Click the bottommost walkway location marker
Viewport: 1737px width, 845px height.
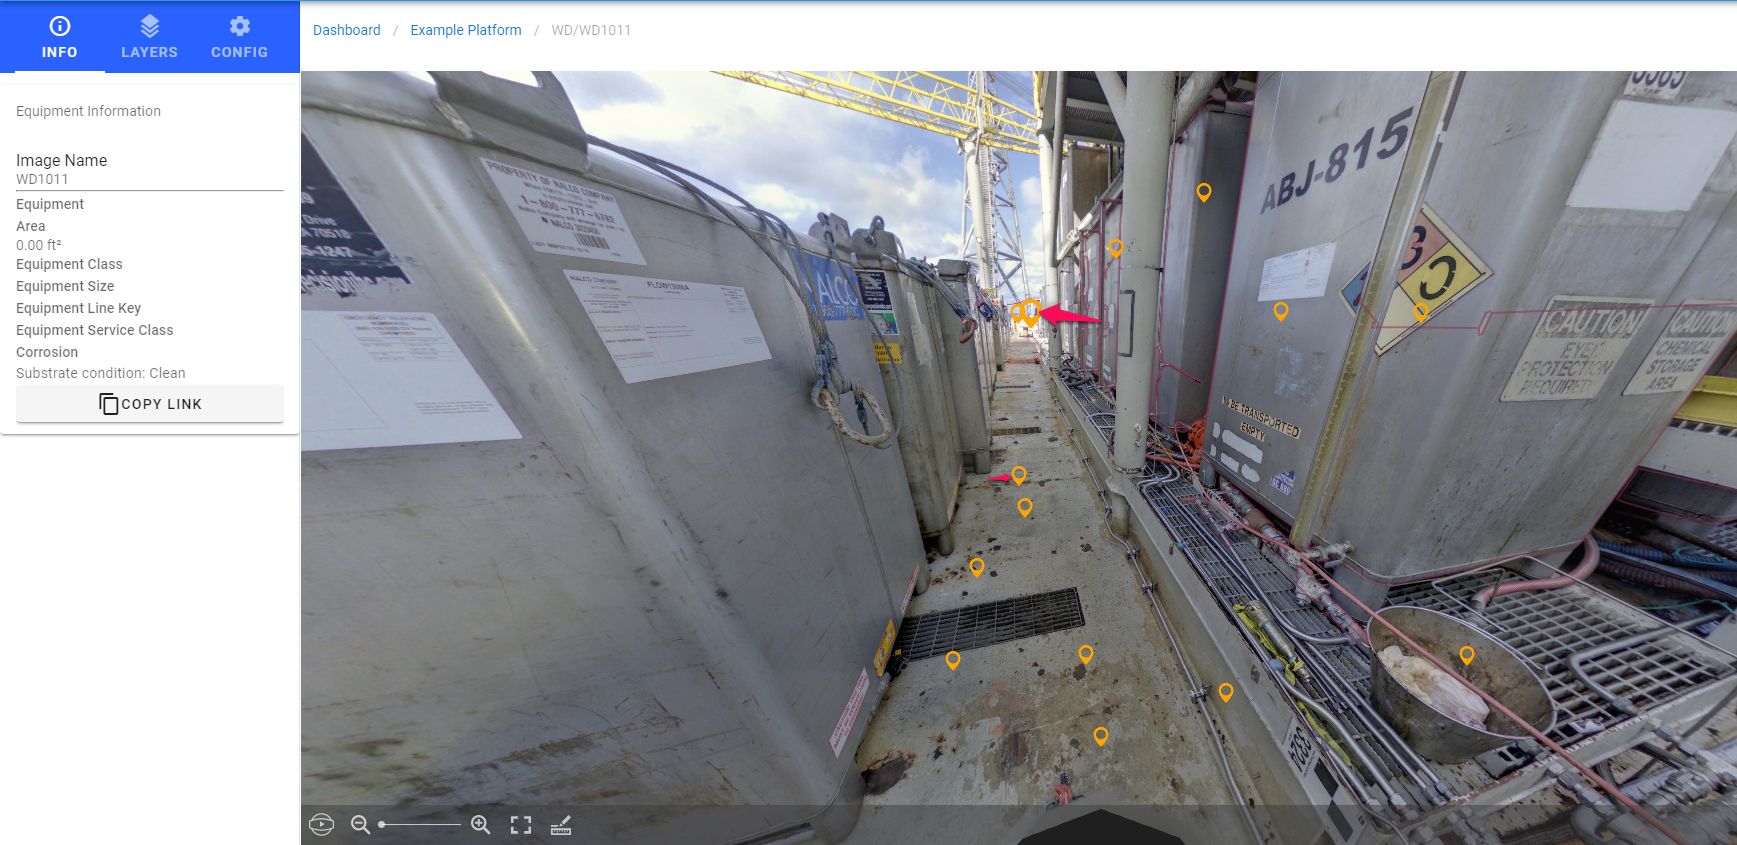point(1100,736)
